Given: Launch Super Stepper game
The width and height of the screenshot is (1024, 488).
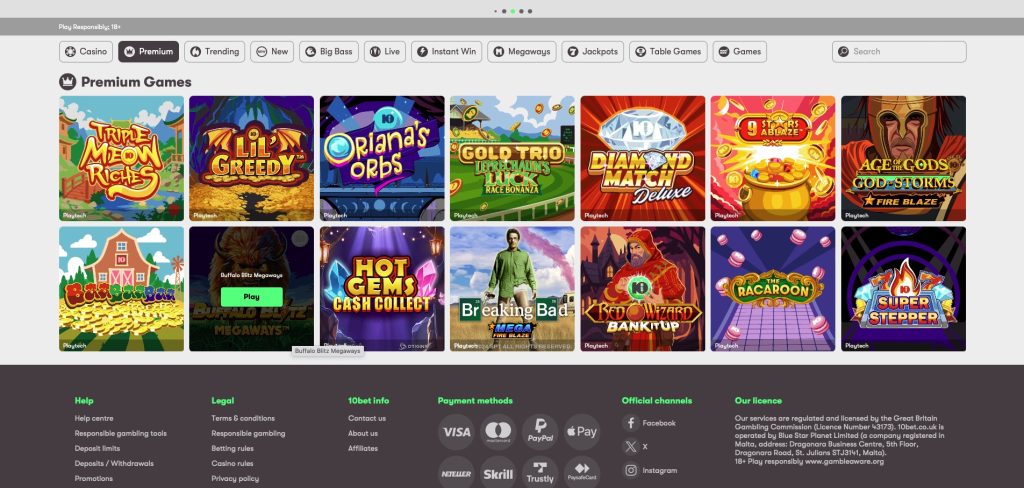Looking at the screenshot, I should (903, 289).
